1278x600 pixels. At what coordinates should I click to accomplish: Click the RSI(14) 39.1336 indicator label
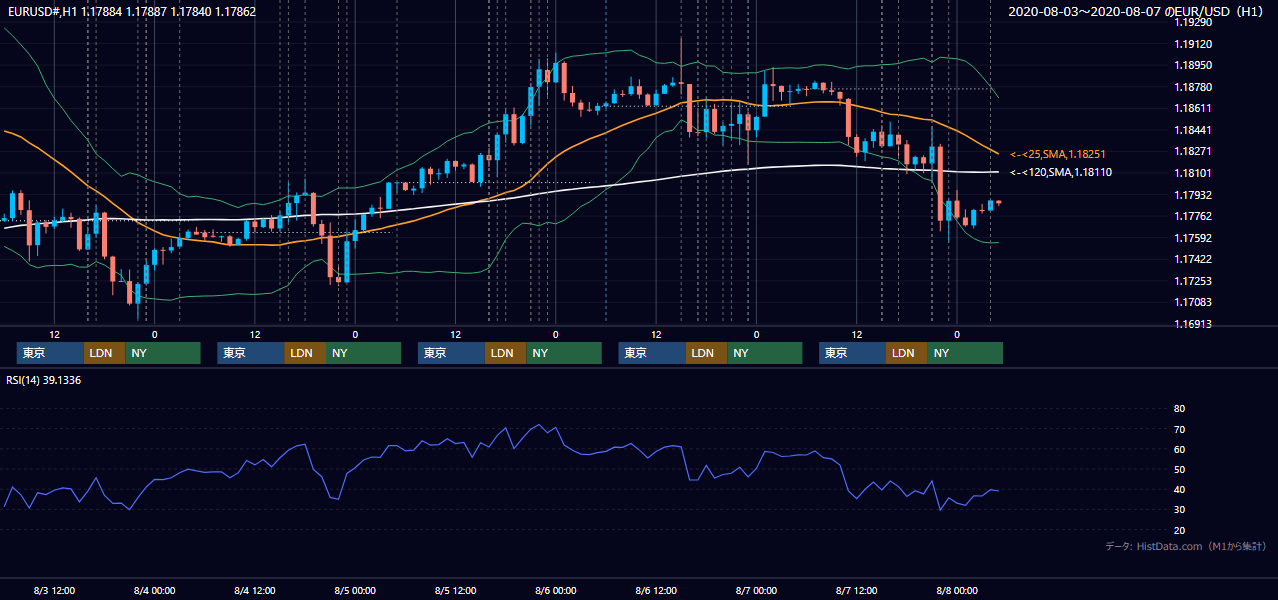tap(43, 380)
